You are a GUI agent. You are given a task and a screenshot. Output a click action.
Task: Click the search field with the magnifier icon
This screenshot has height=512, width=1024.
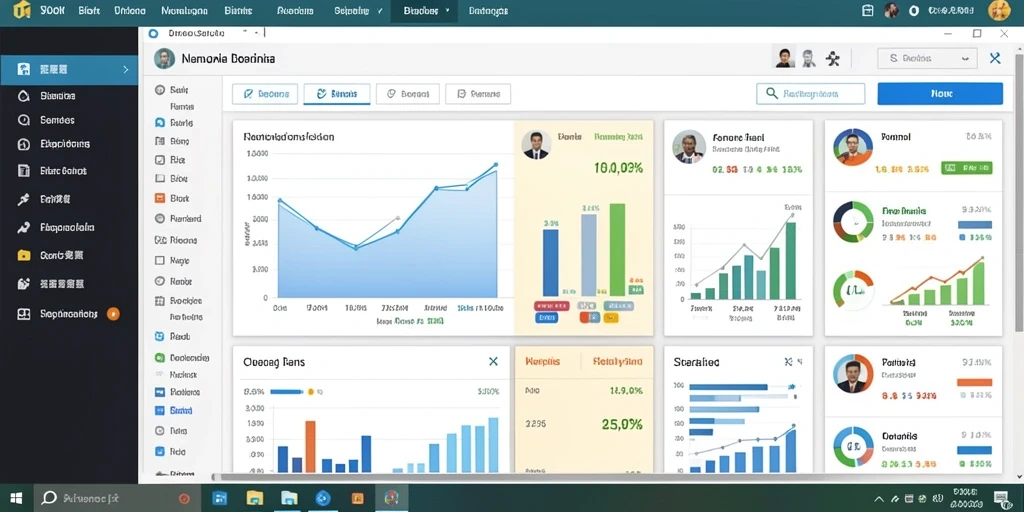coord(810,93)
